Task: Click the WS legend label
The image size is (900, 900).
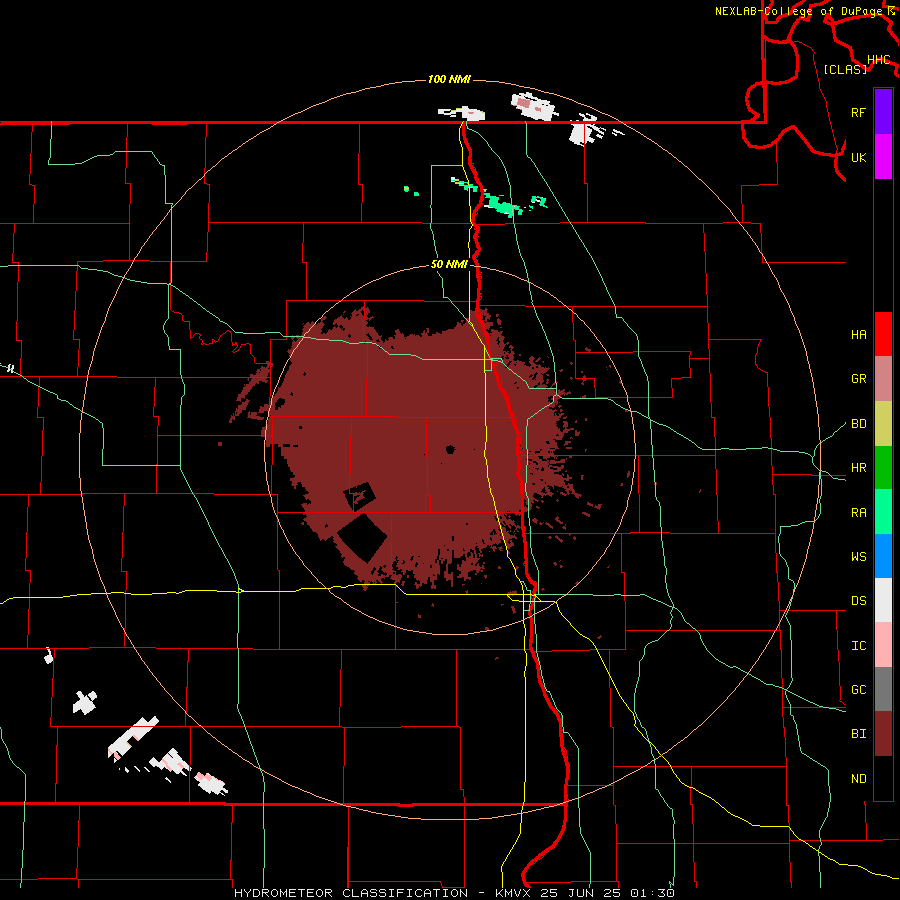Action: coord(858,557)
